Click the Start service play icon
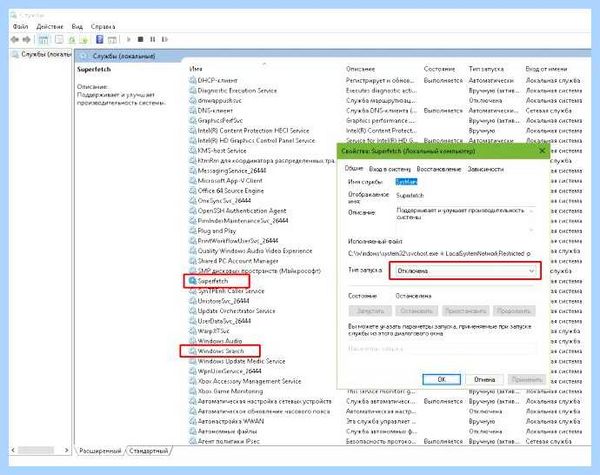Screen dimensions: 600x475 (129, 39)
